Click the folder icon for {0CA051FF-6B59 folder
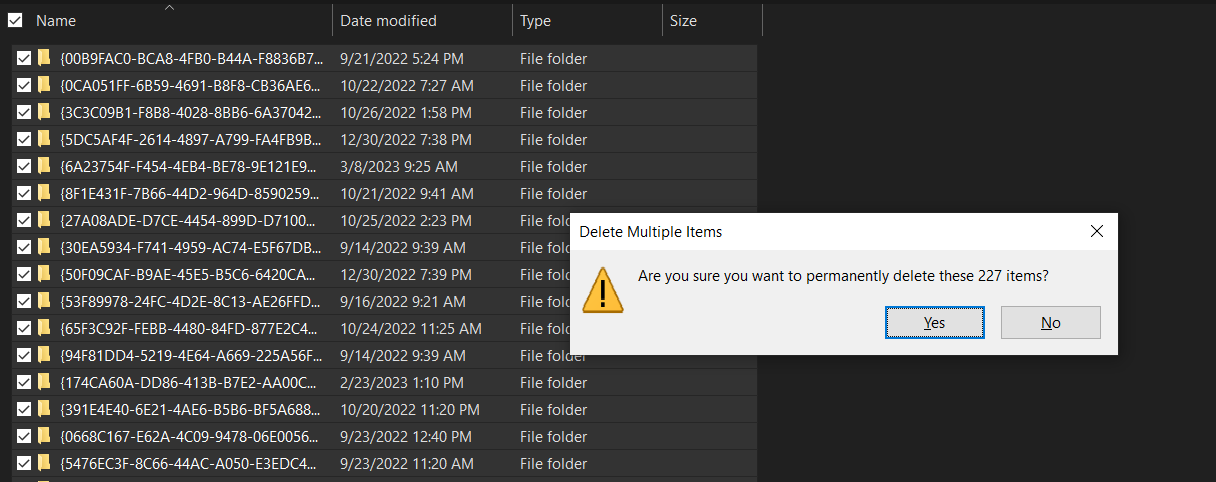This screenshot has height=482, width=1216. 44,85
